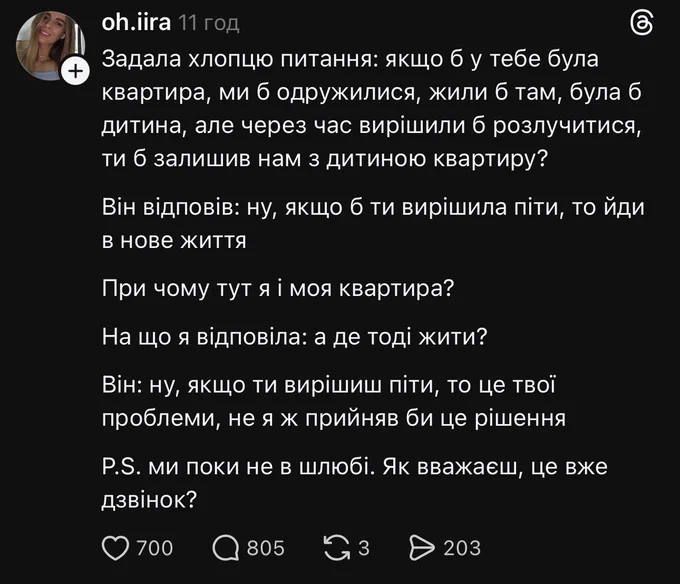Share the post via paper plane icon
The width and height of the screenshot is (680, 584).
(x=422, y=548)
